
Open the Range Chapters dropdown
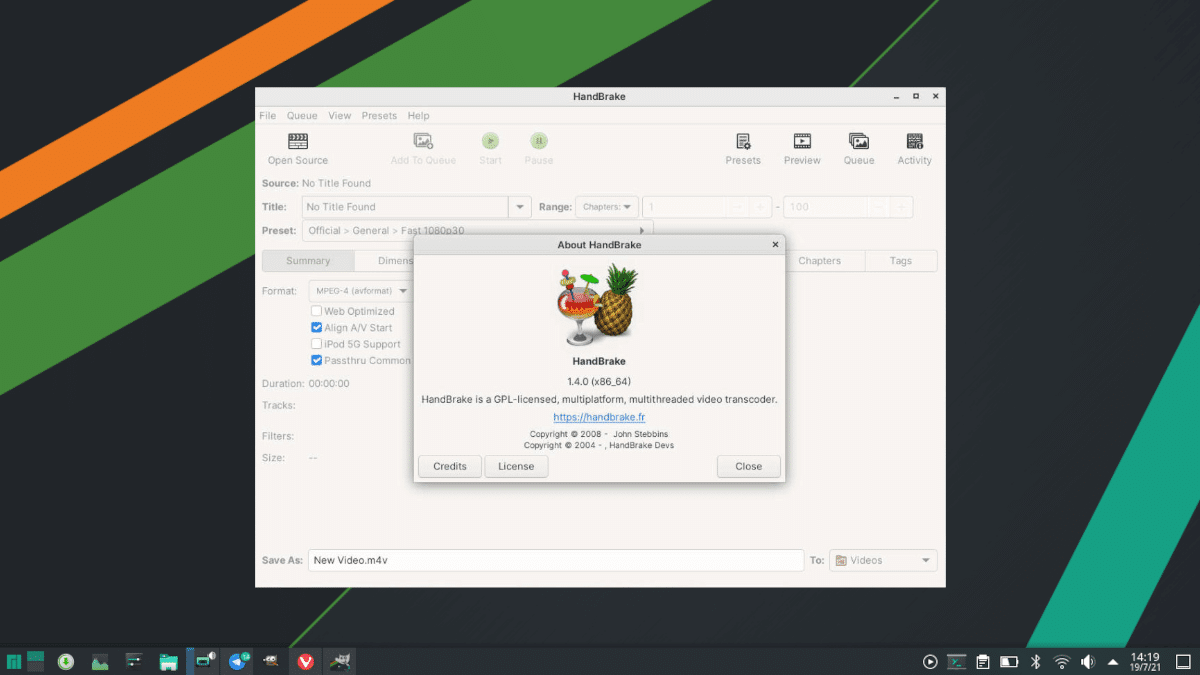(x=607, y=207)
